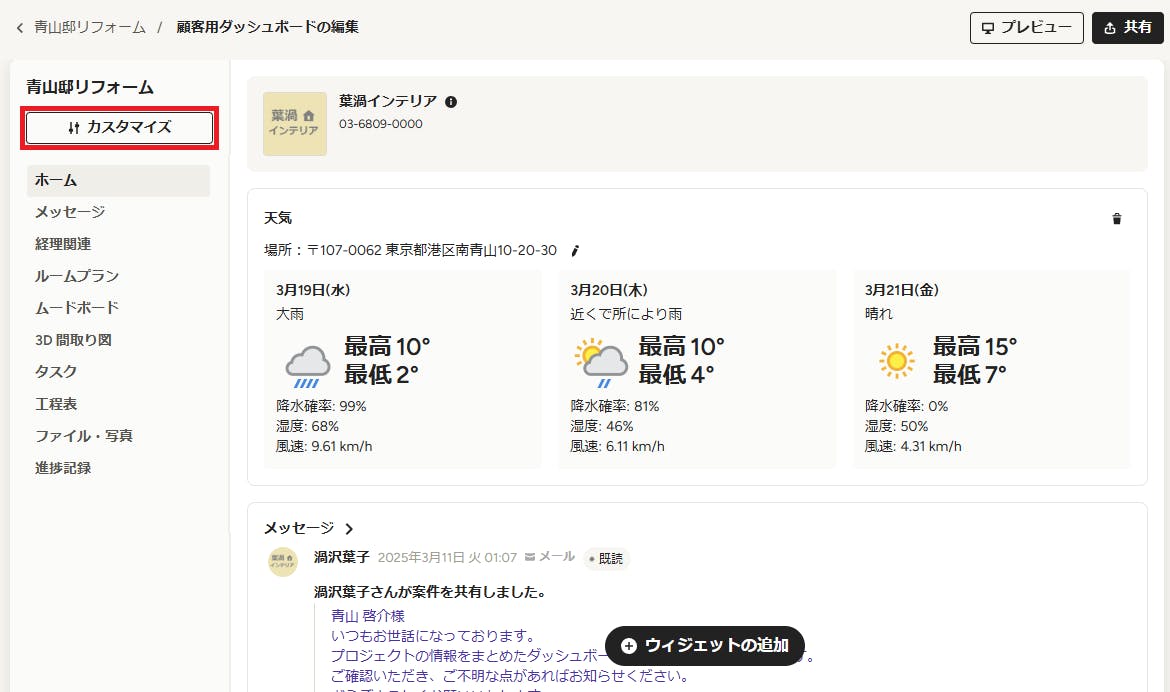Click the info icon next to 葉渦インテリア
The image size is (1170, 692).
pyautogui.click(x=451, y=102)
